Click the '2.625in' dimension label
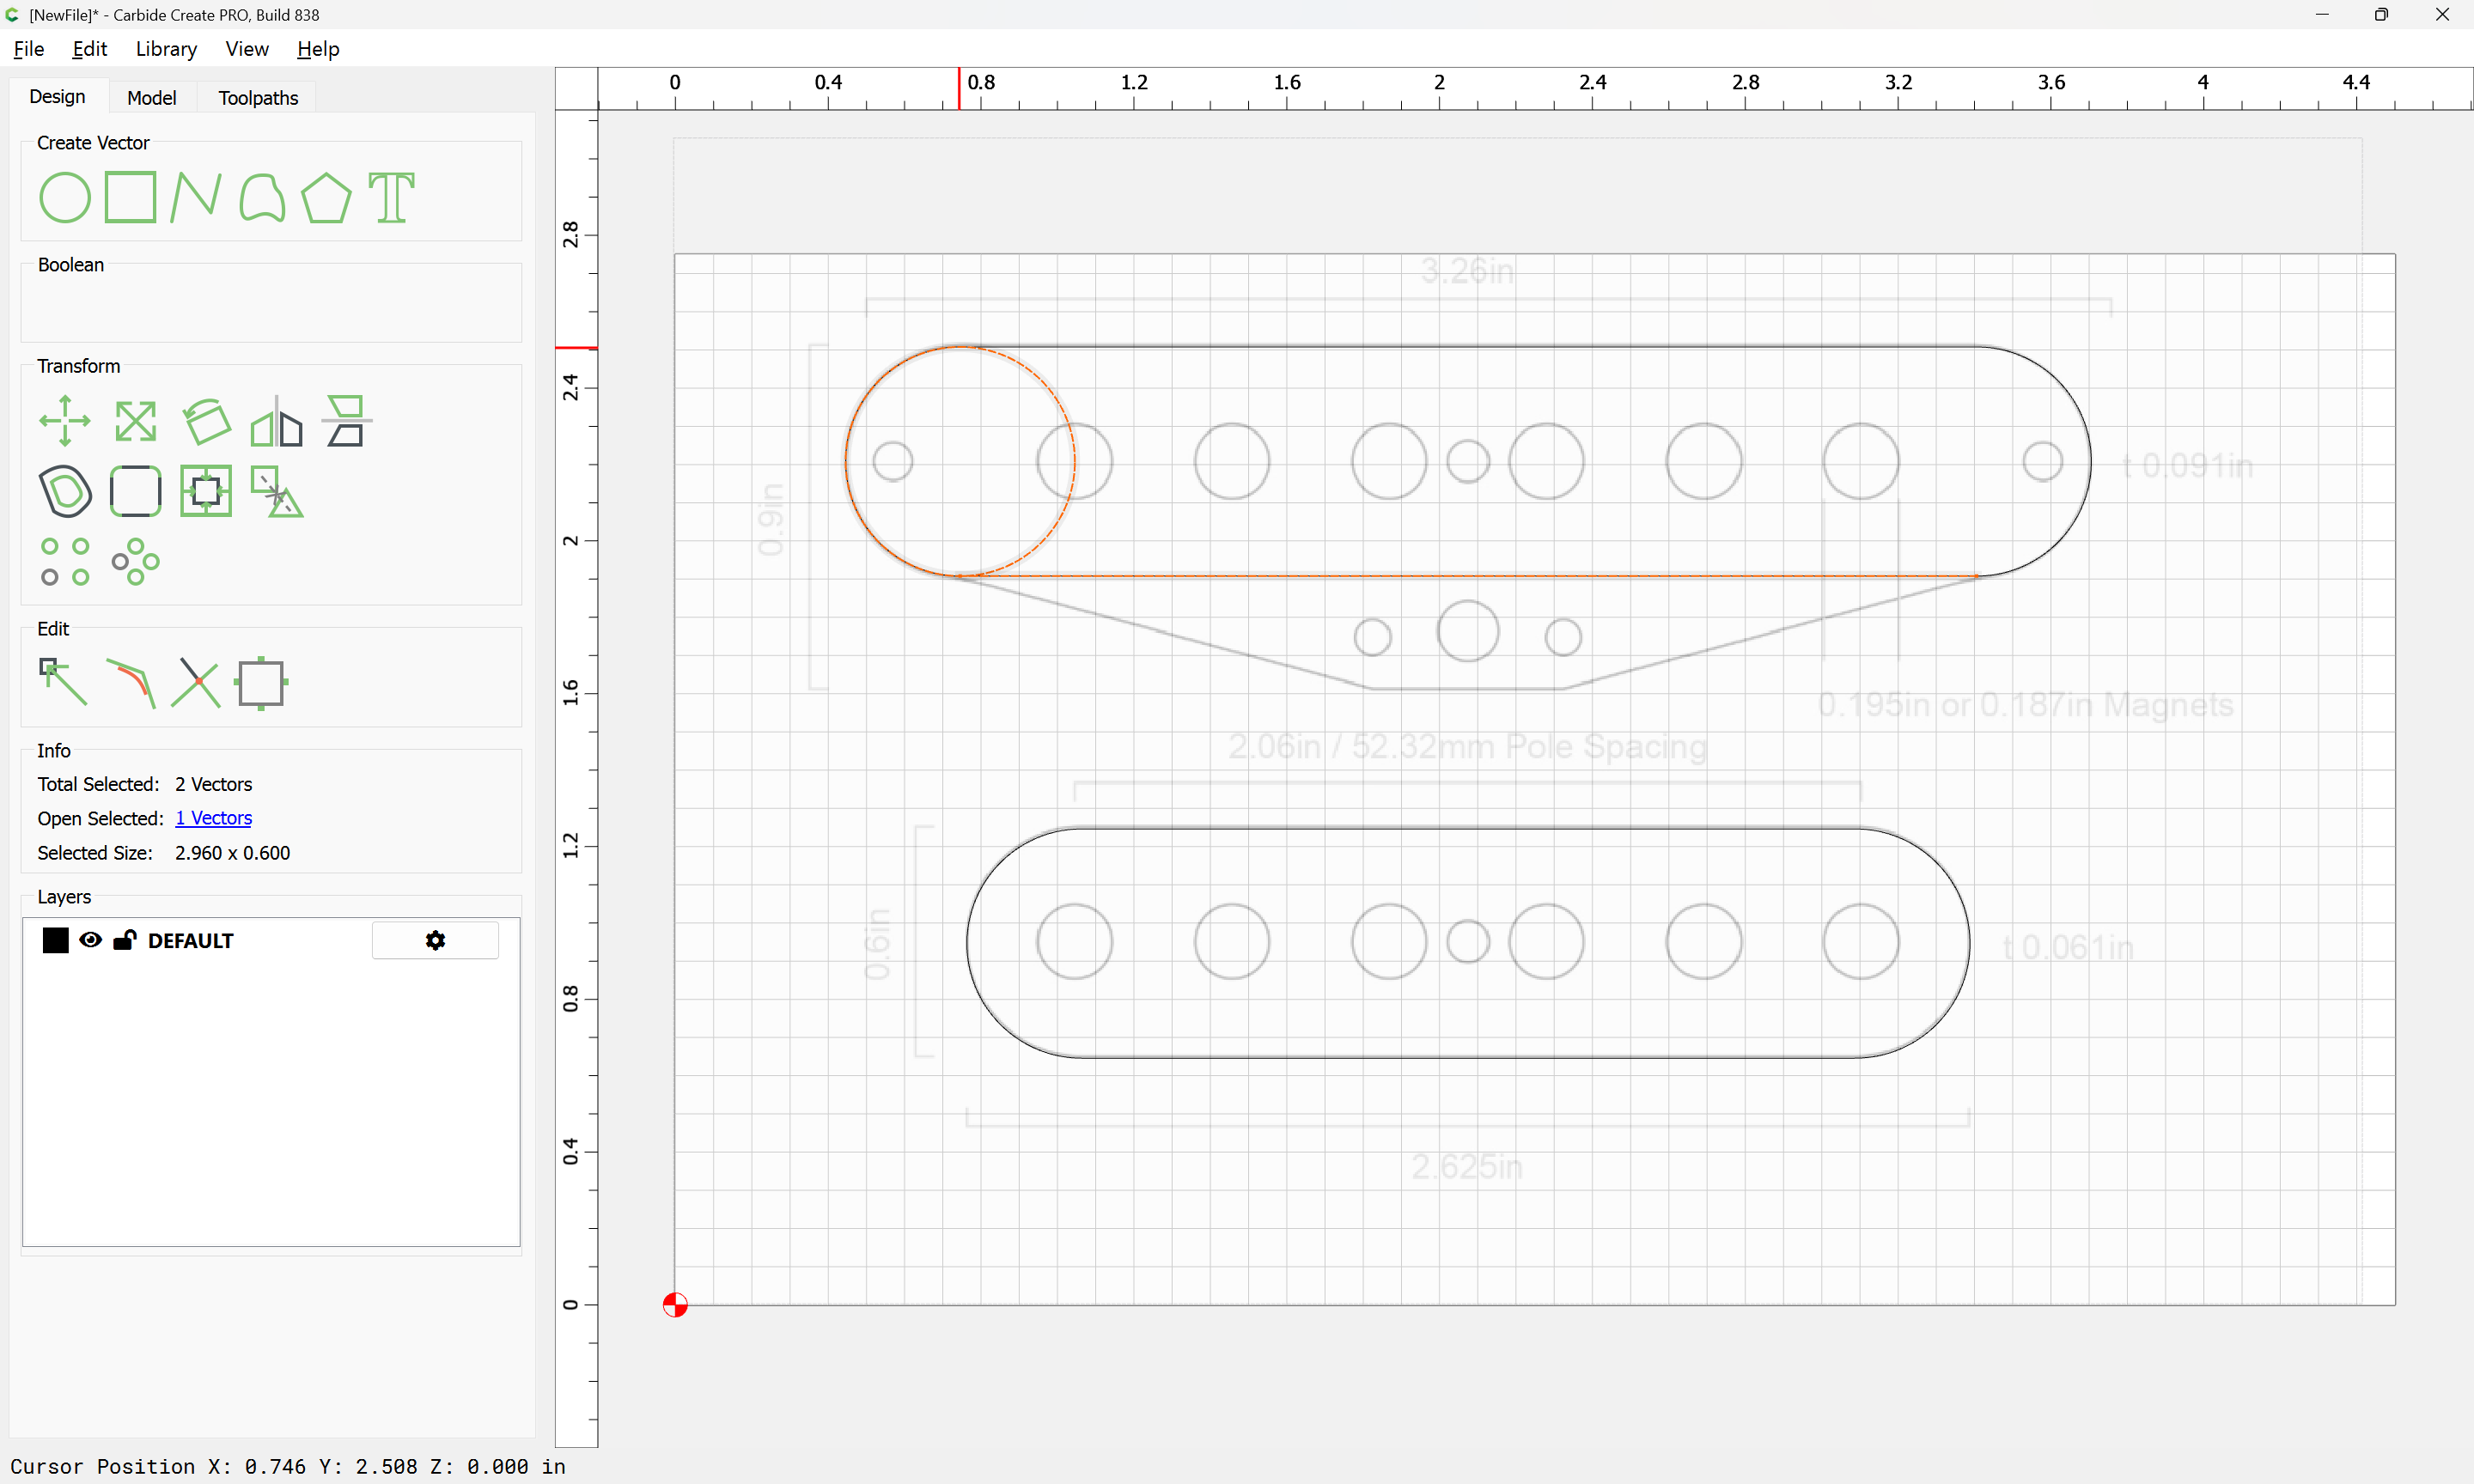 pos(1467,1167)
